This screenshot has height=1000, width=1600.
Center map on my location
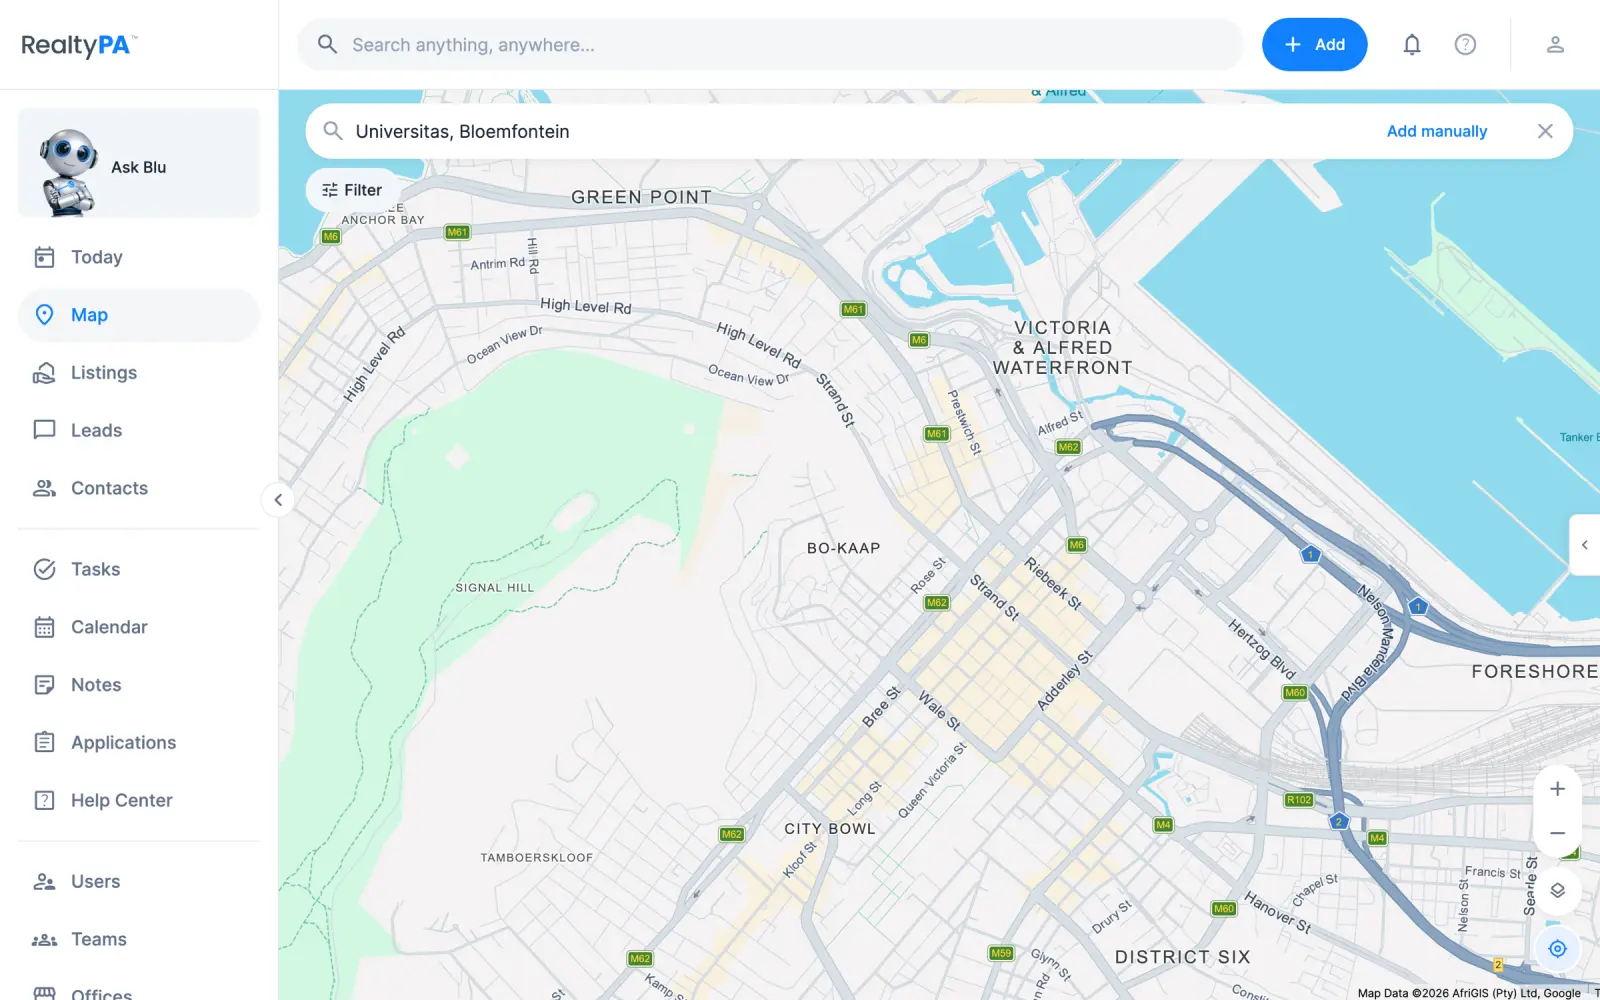pyautogui.click(x=1557, y=948)
